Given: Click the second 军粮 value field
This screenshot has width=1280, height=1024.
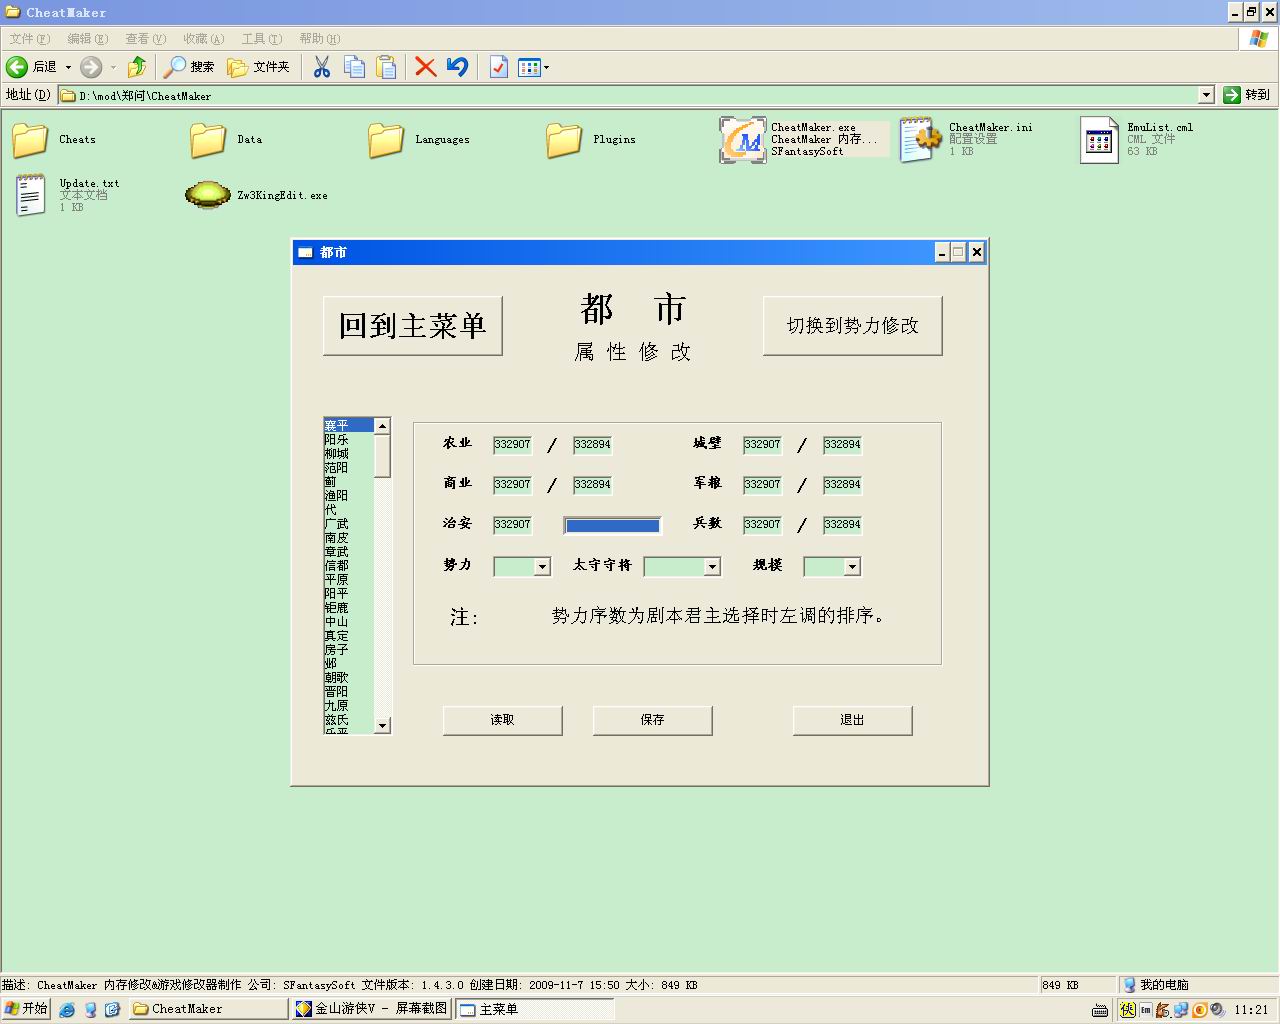Looking at the screenshot, I should pos(842,485).
